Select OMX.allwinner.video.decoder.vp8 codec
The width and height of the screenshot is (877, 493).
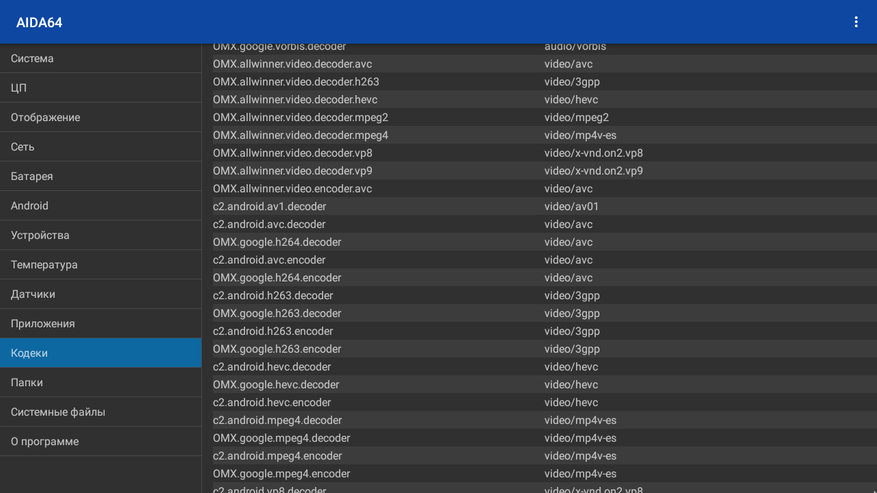545,153
